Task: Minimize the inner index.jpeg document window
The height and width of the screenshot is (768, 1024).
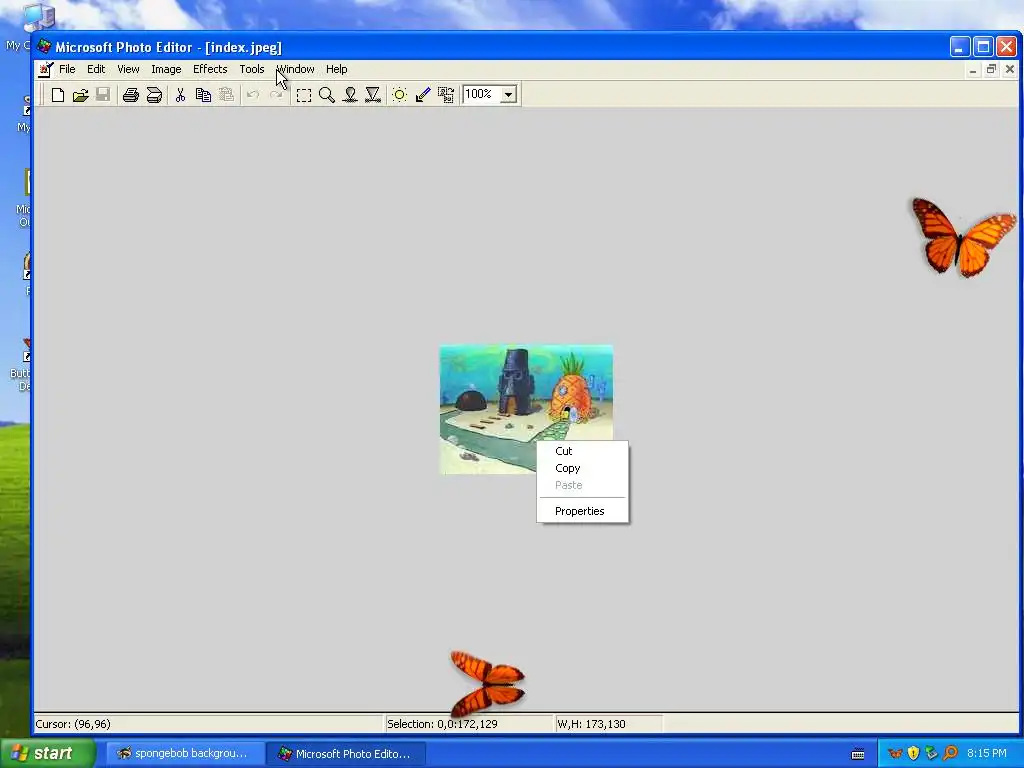Action: (x=973, y=69)
